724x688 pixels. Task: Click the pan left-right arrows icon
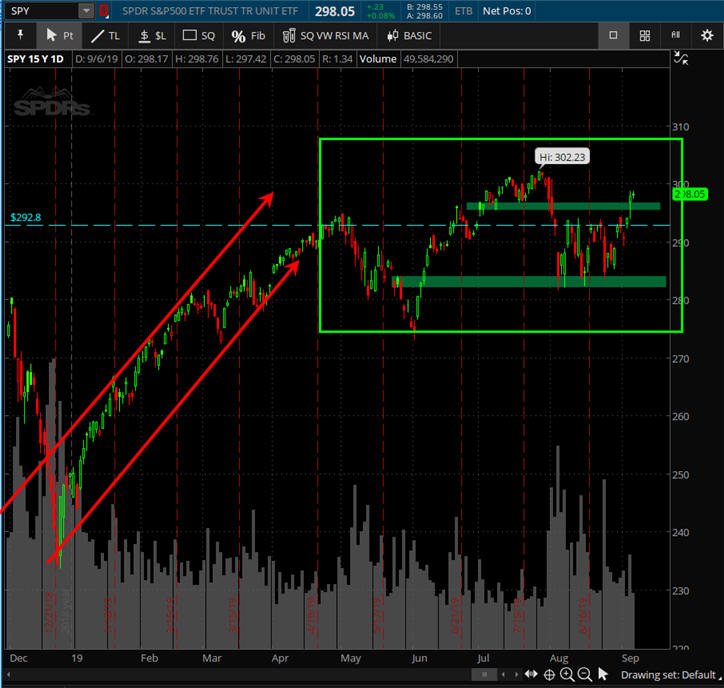pos(531,675)
